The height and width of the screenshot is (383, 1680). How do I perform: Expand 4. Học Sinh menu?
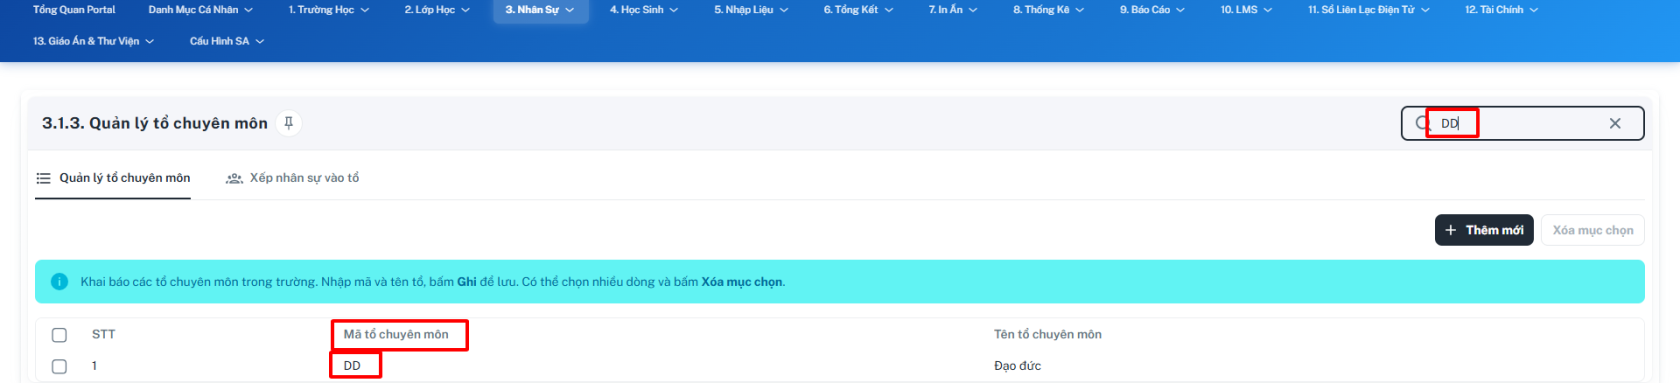[x=644, y=10]
